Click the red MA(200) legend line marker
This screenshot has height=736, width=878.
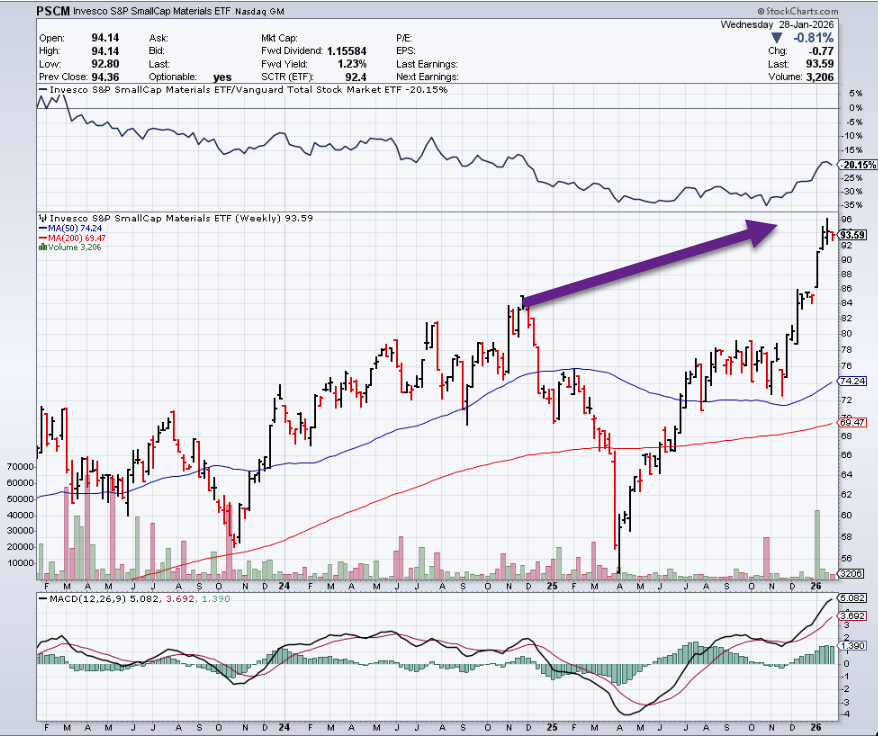click(41, 238)
